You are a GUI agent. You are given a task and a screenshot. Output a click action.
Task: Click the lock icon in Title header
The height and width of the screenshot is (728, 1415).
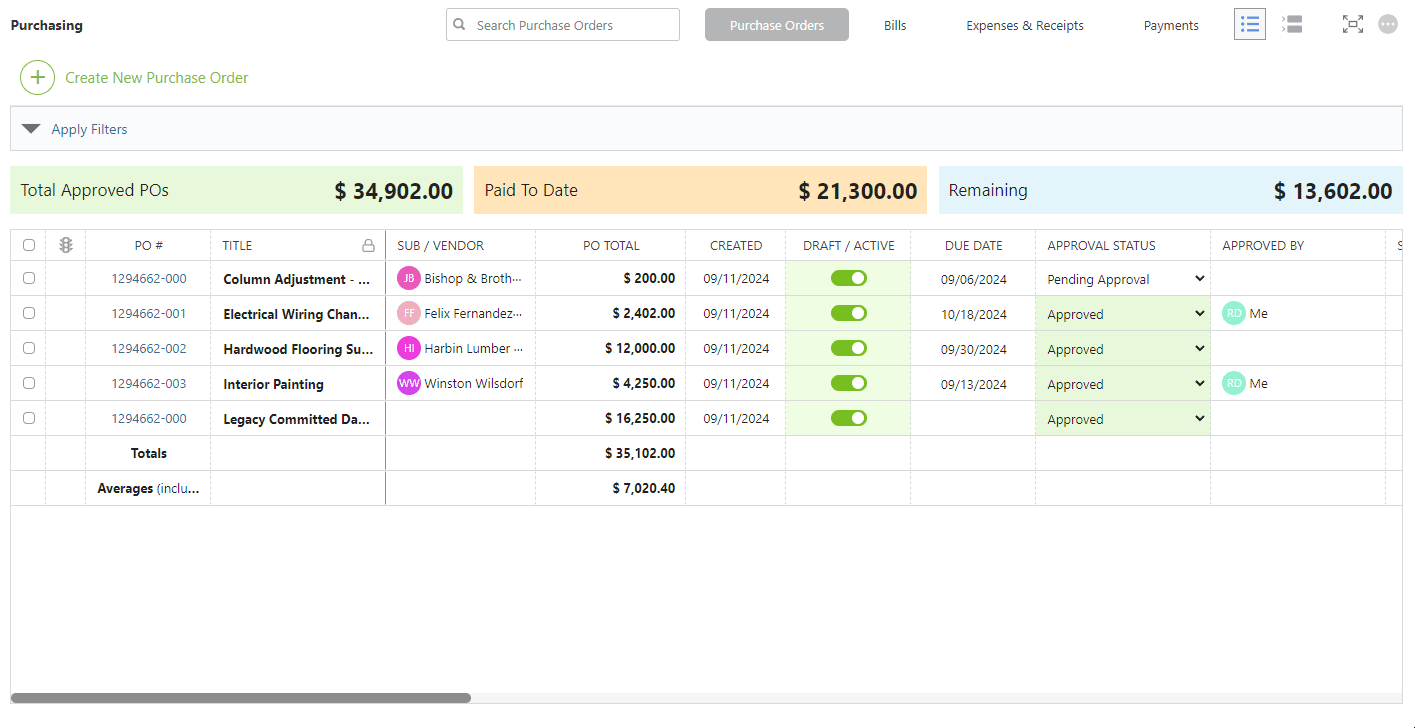pos(368,246)
